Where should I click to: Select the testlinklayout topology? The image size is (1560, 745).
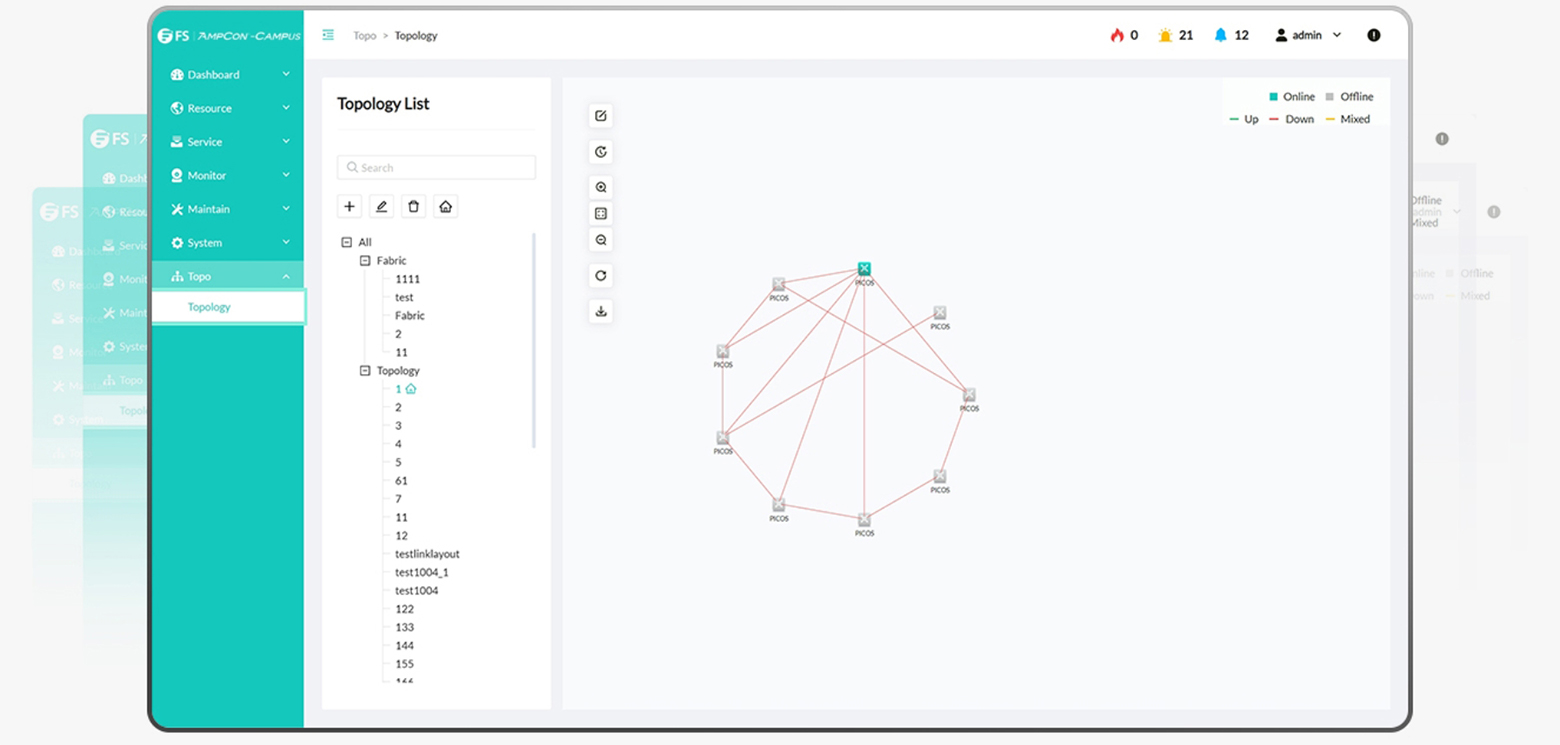coord(427,554)
